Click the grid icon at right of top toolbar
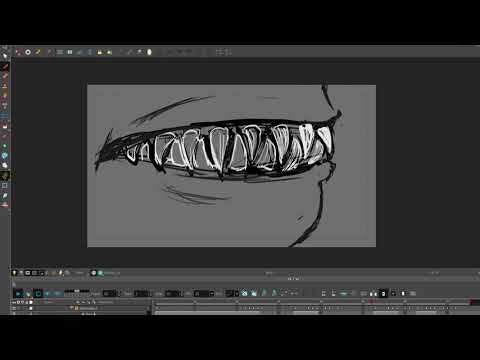The width and height of the screenshot is (480, 360). click(x=224, y=52)
